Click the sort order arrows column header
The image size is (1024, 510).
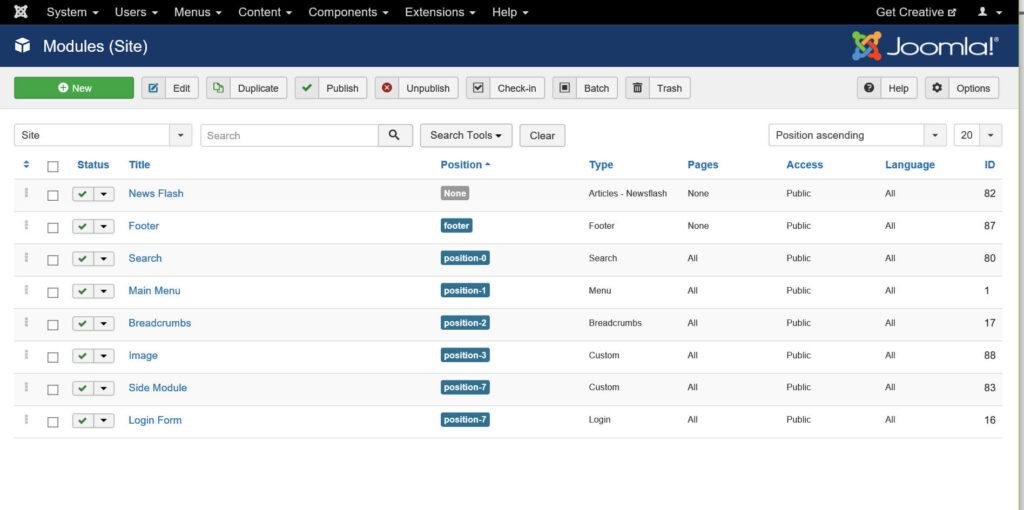[x=26, y=165]
